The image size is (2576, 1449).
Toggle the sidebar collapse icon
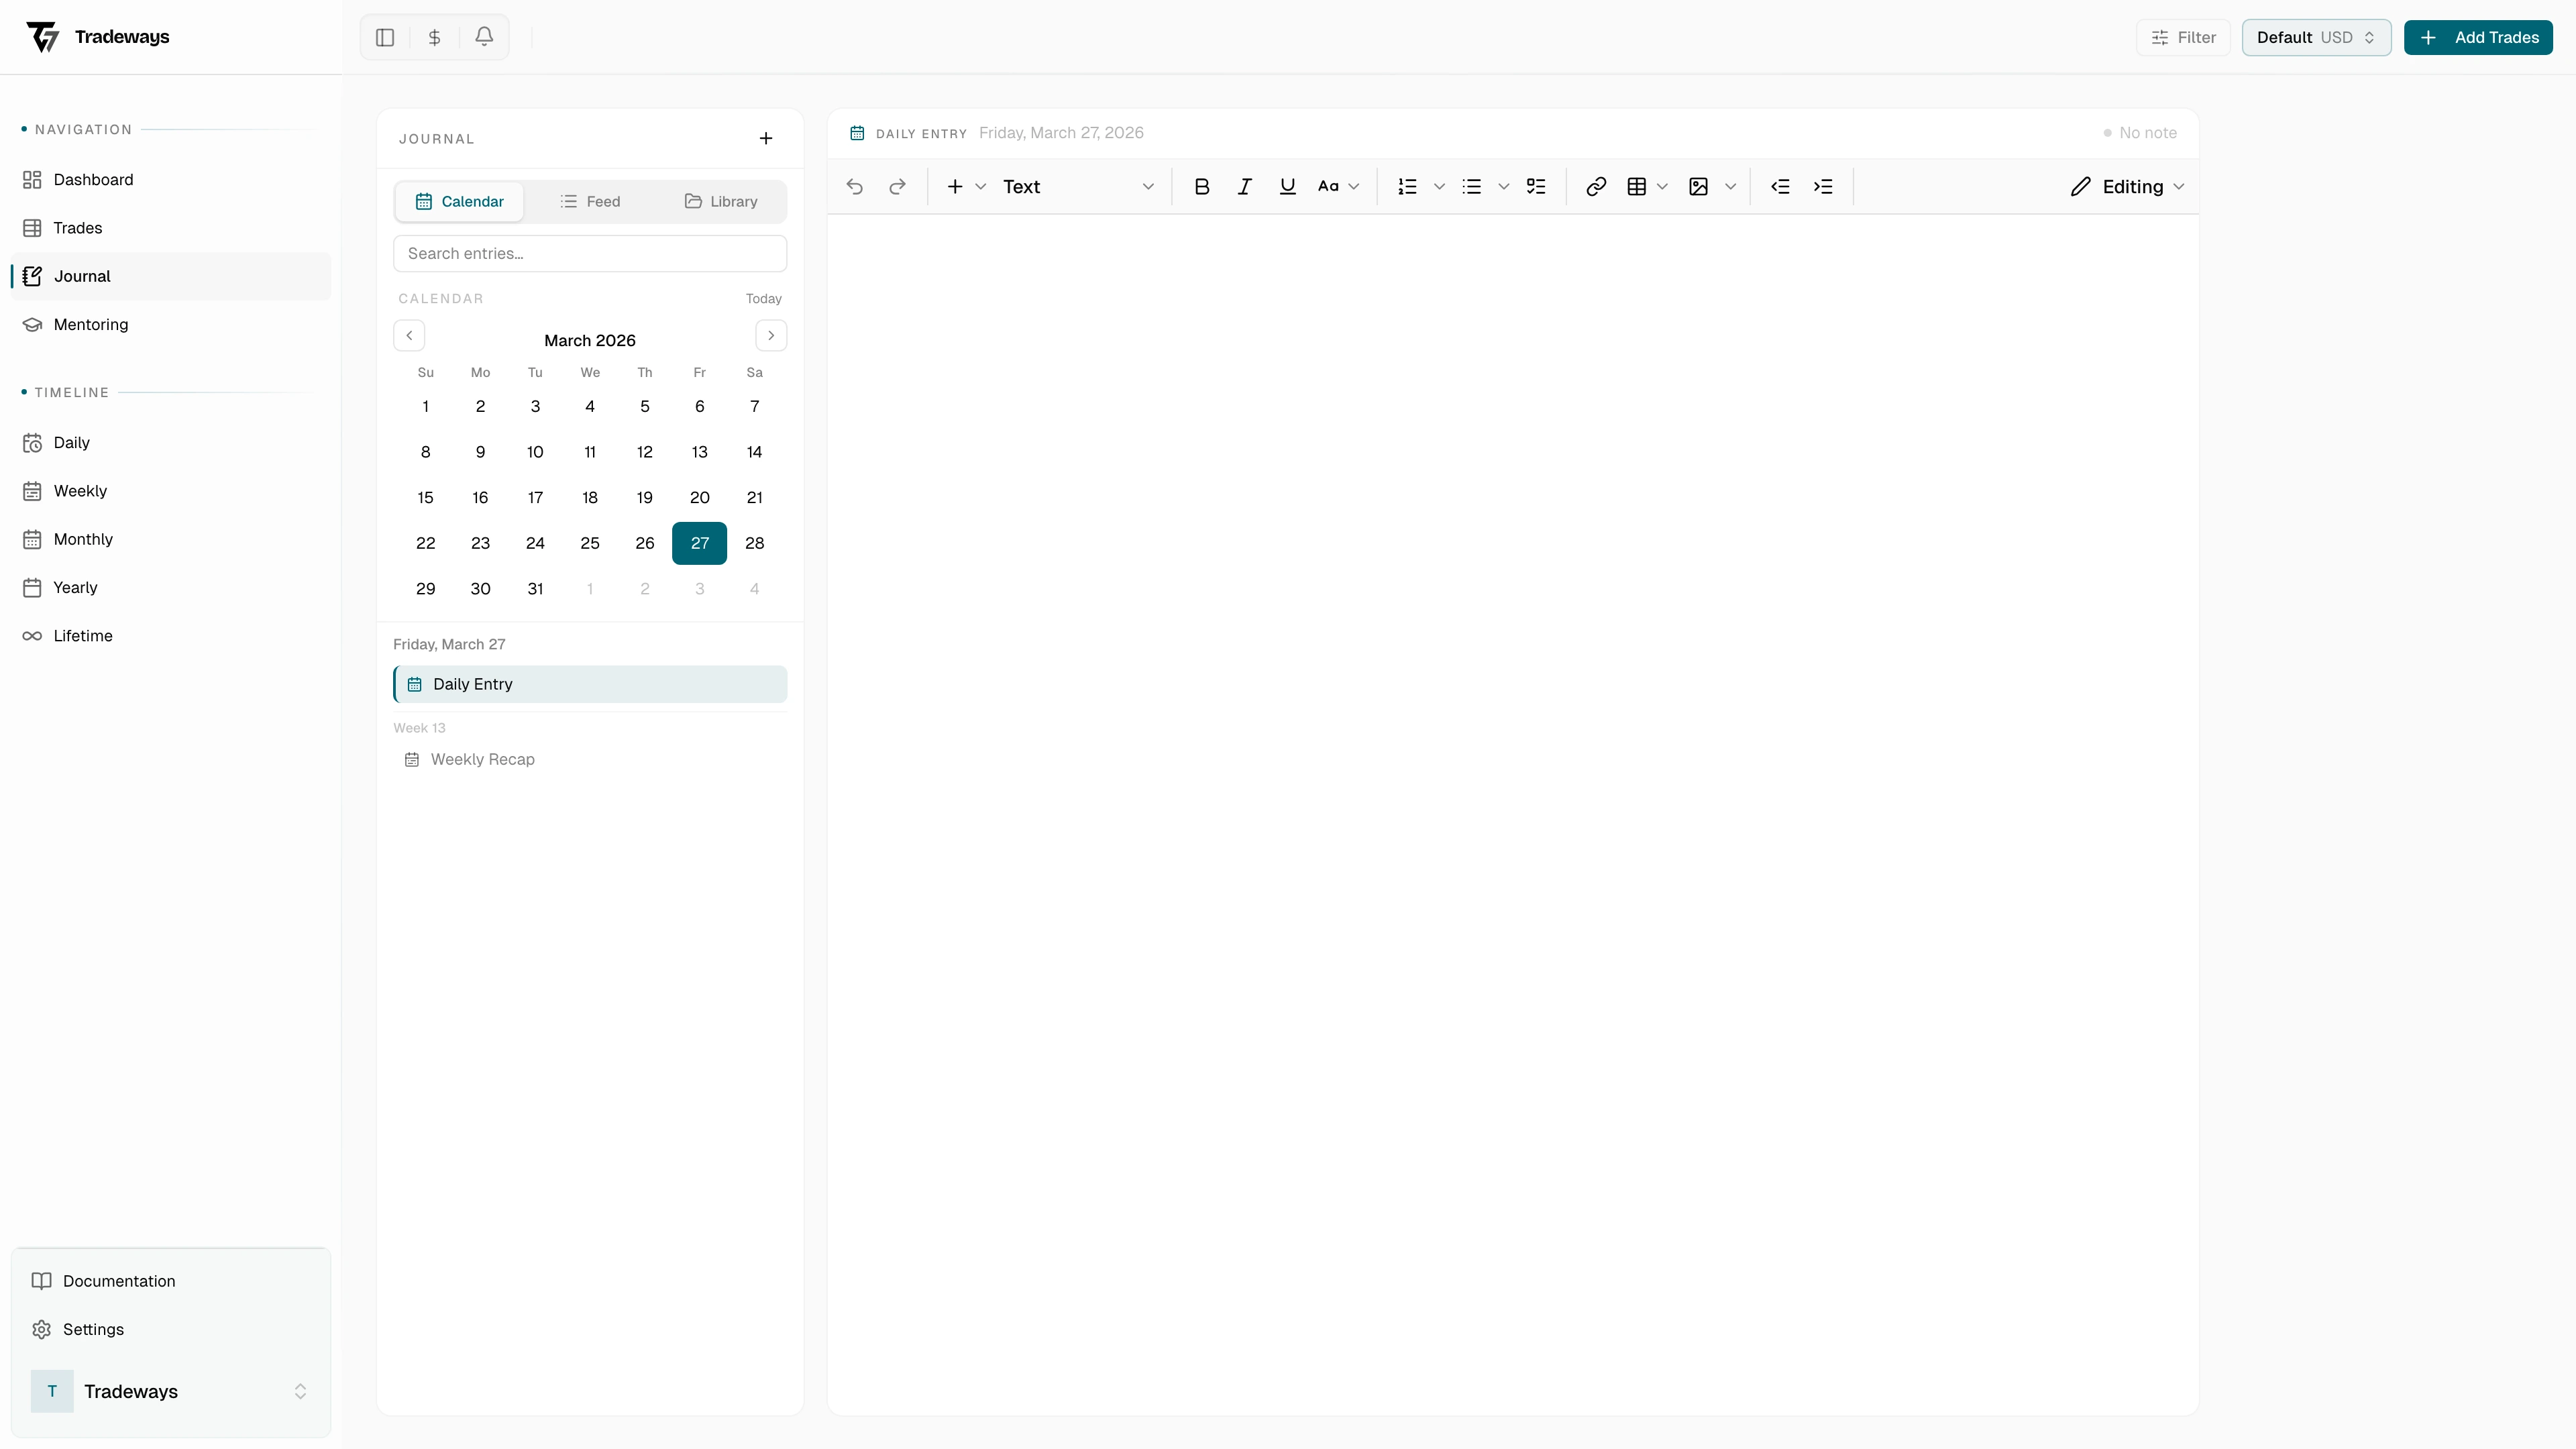click(385, 37)
